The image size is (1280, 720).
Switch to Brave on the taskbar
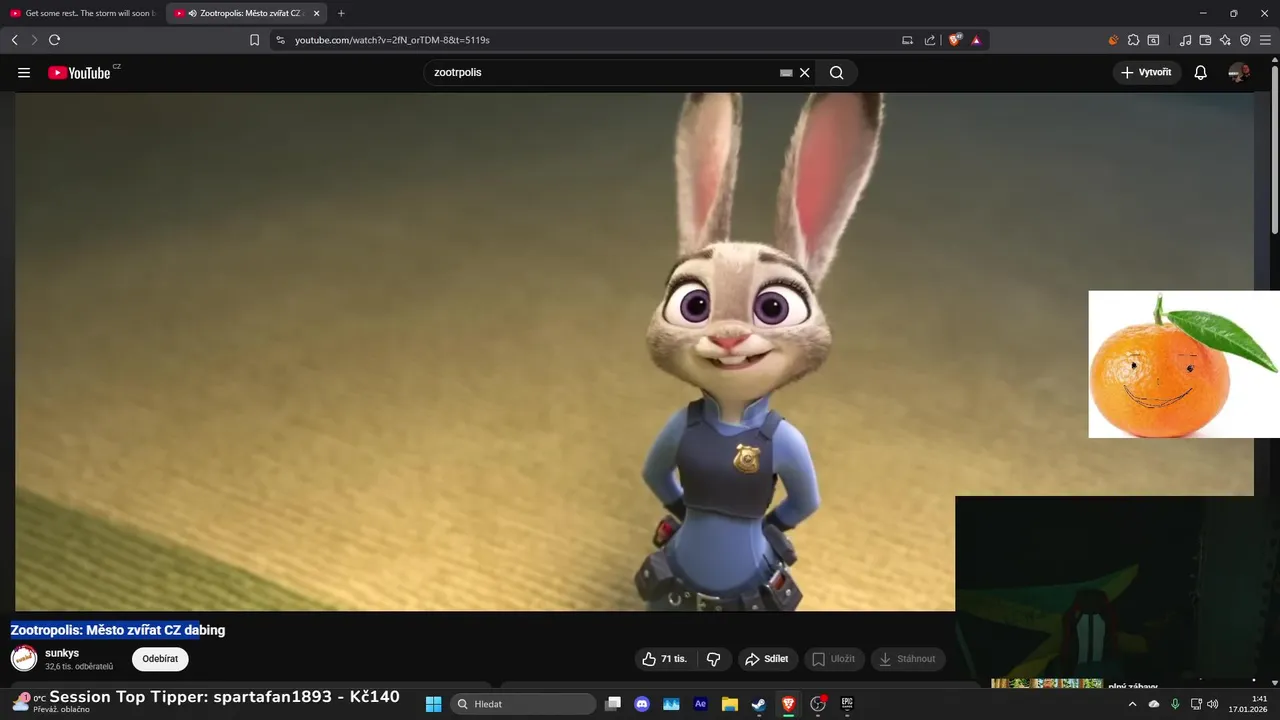coord(788,704)
